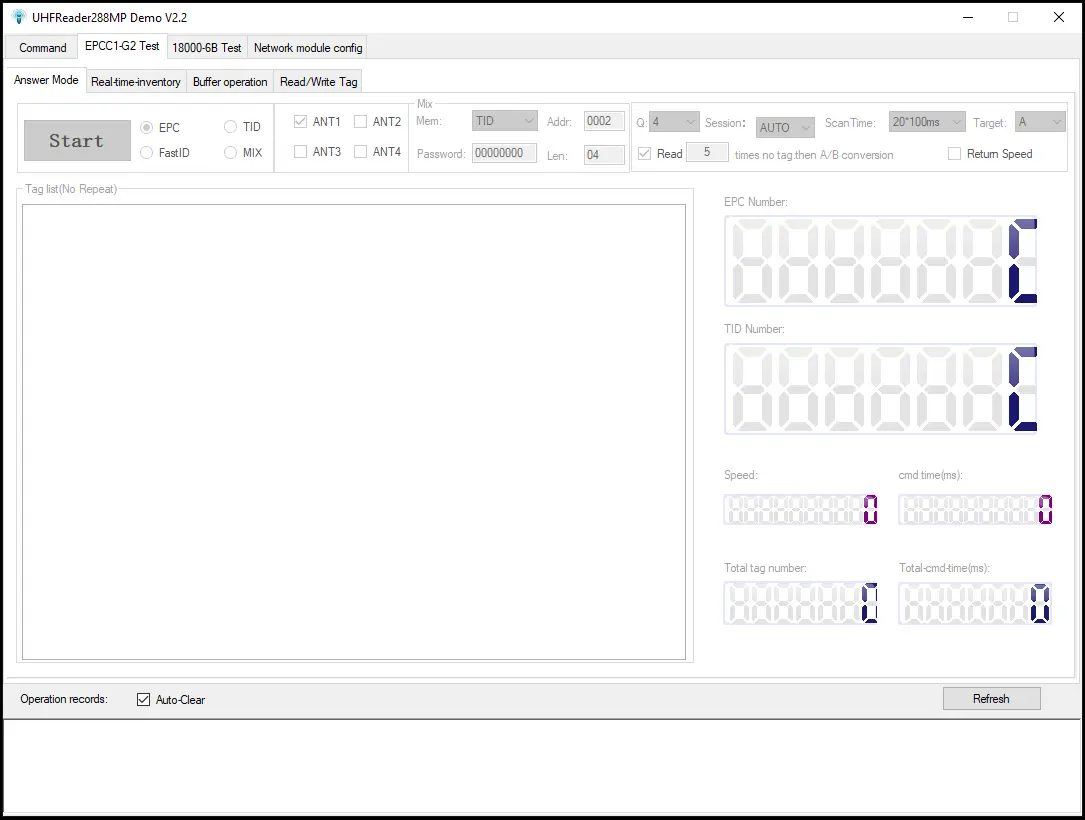Click the Refresh button
The width and height of the screenshot is (1085, 820).
click(991, 699)
